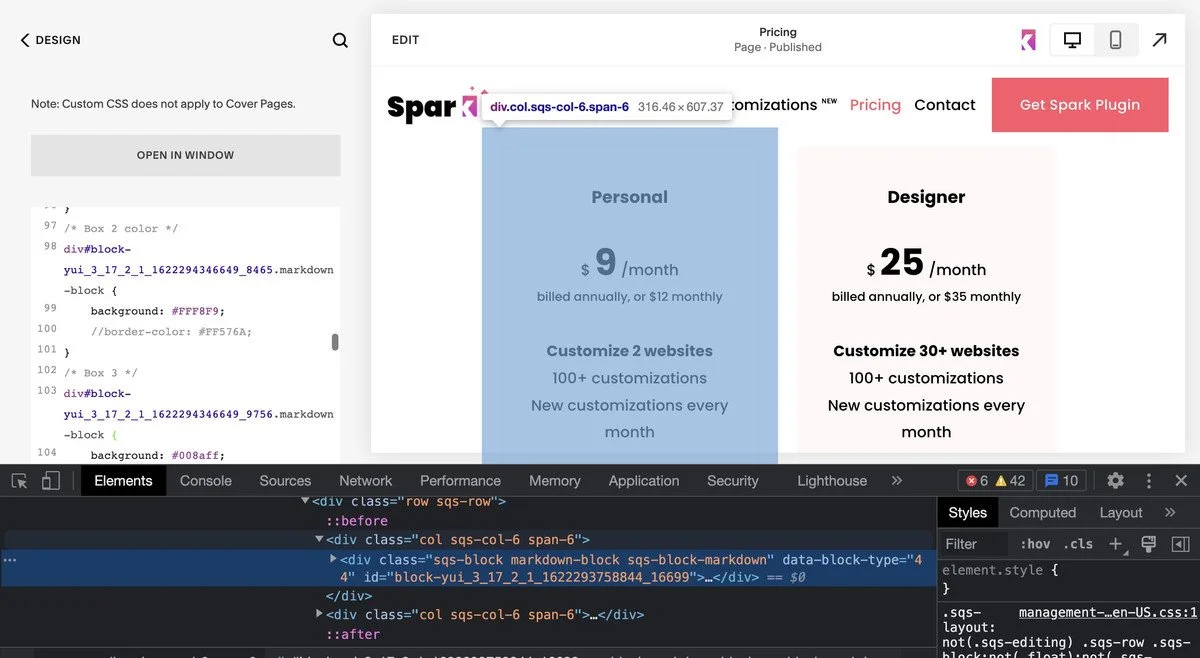This screenshot has height=658, width=1200.
Task: Click the OPEN IN WINDOW button
Action: [185, 155]
